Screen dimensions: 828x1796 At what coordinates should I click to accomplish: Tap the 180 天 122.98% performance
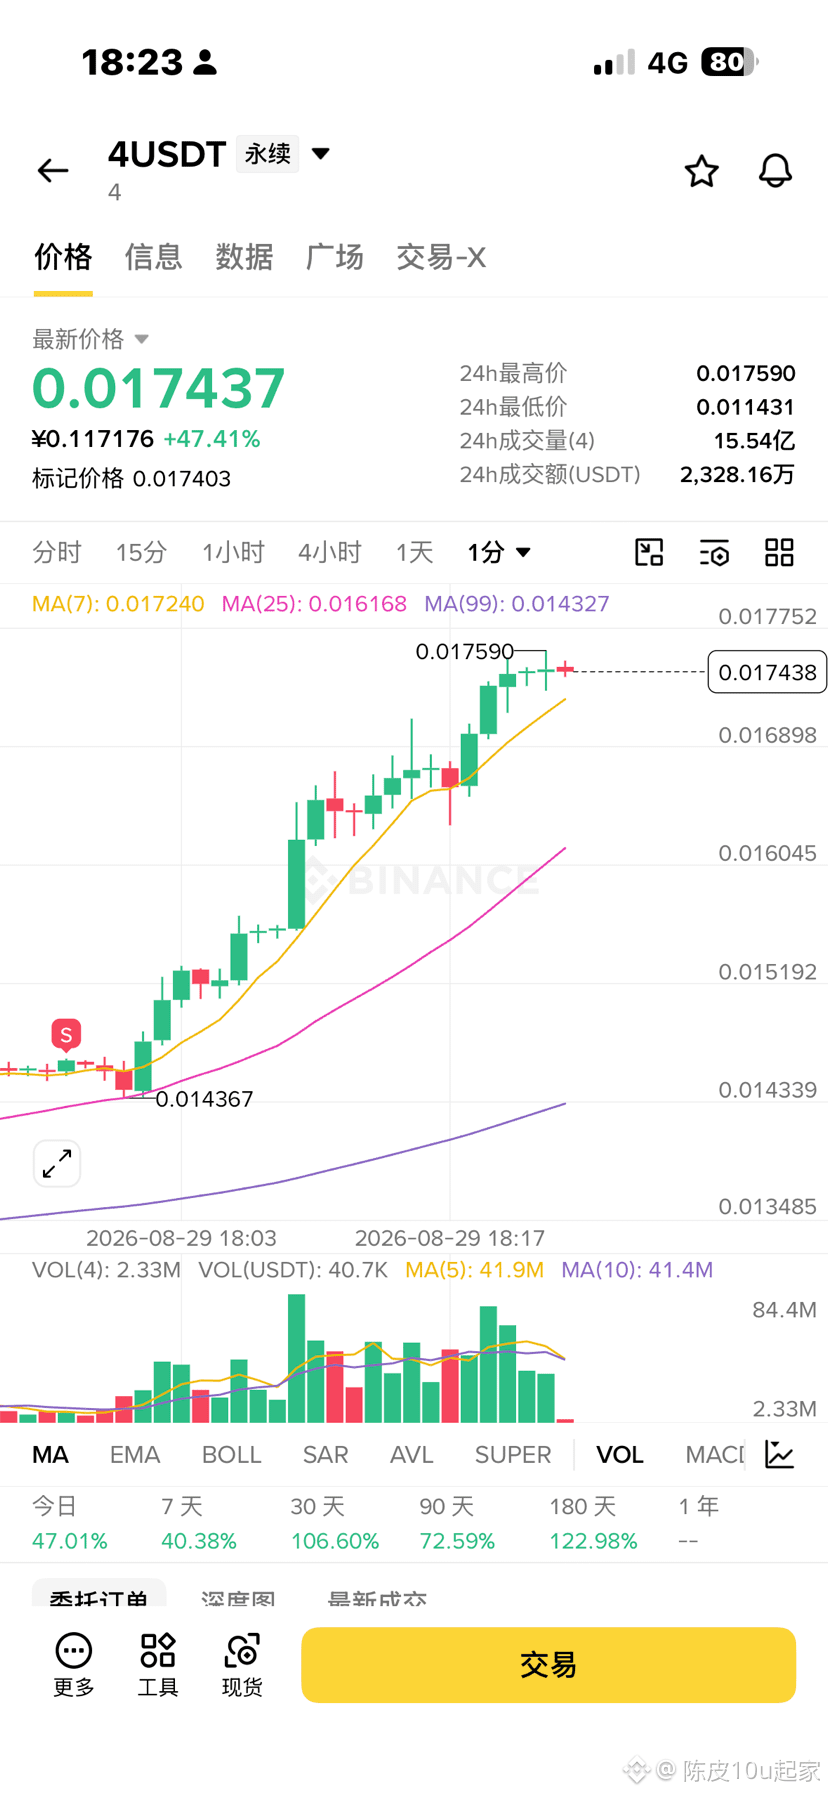coord(593,1523)
